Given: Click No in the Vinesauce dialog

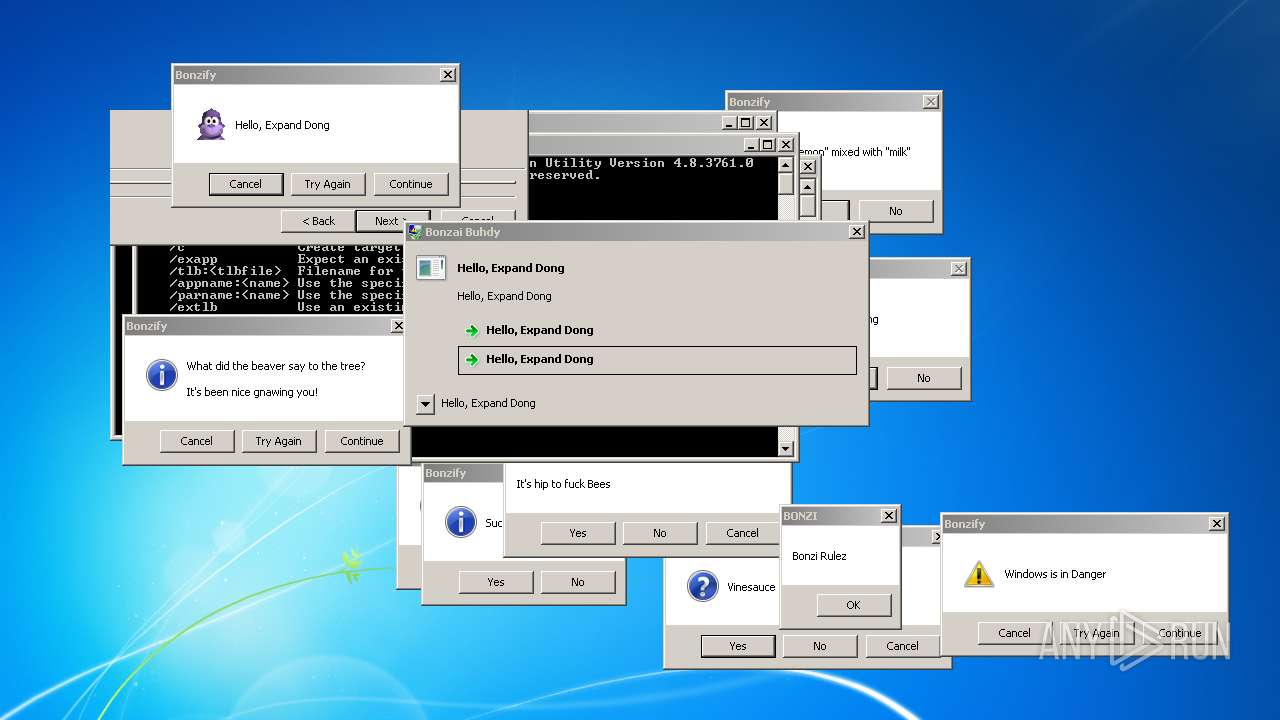Looking at the screenshot, I should click(x=820, y=646).
